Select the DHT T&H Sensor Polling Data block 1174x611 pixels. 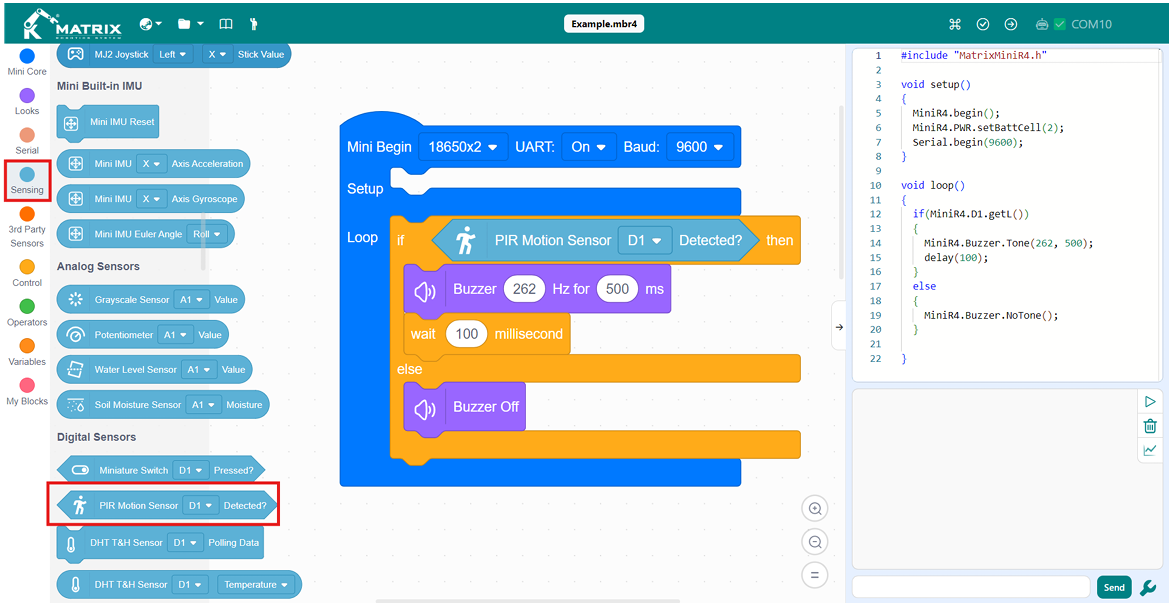tap(160, 543)
